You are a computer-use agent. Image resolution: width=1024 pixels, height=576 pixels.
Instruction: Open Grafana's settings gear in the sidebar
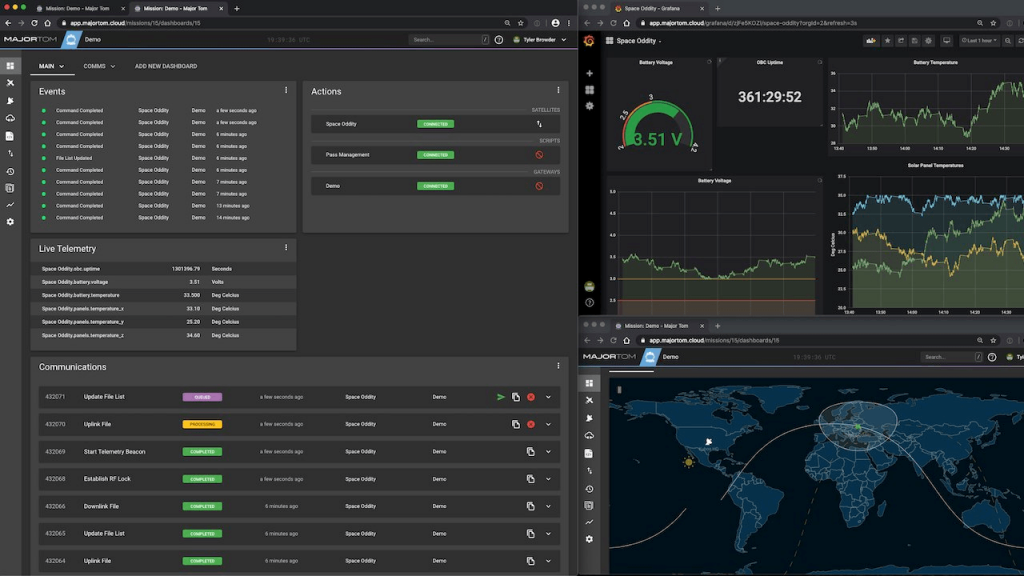click(x=590, y=106)
